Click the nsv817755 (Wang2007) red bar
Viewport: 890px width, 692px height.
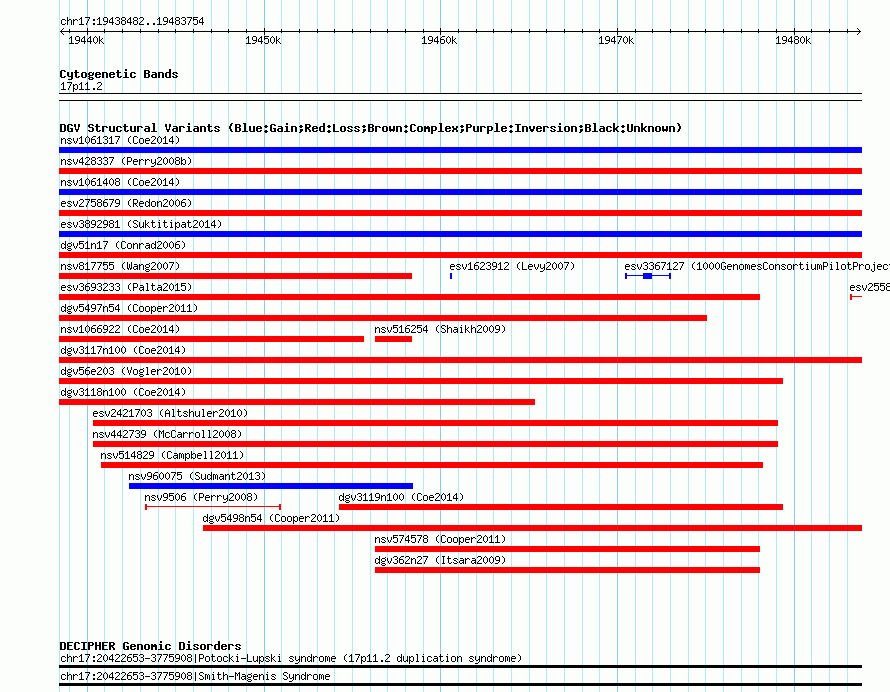pyautogui.click(x=236, y=276)
